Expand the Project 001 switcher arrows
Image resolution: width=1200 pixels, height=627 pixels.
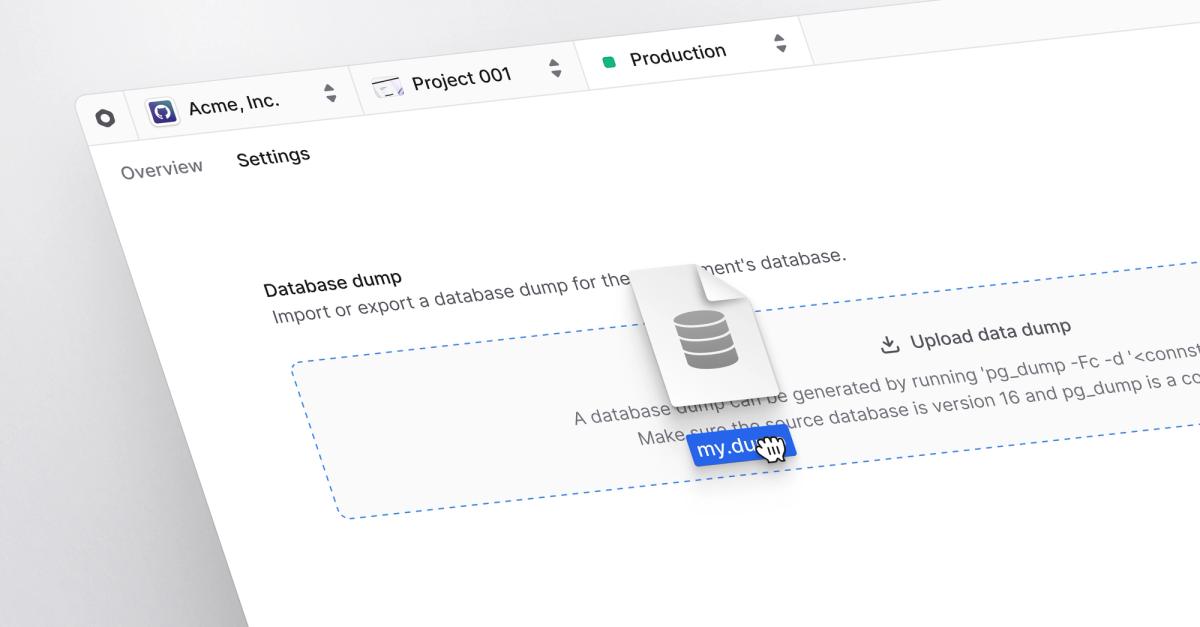pyautogui.click(x=555, y=68)
